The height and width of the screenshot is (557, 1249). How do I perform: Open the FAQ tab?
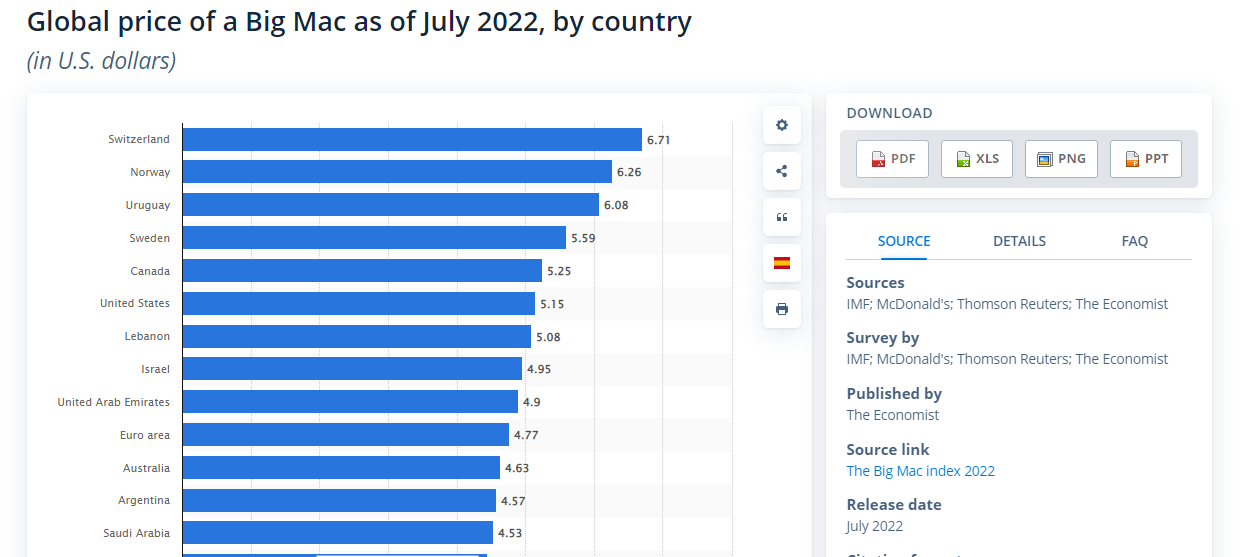pyautogui.click(x=1134, y=241)
